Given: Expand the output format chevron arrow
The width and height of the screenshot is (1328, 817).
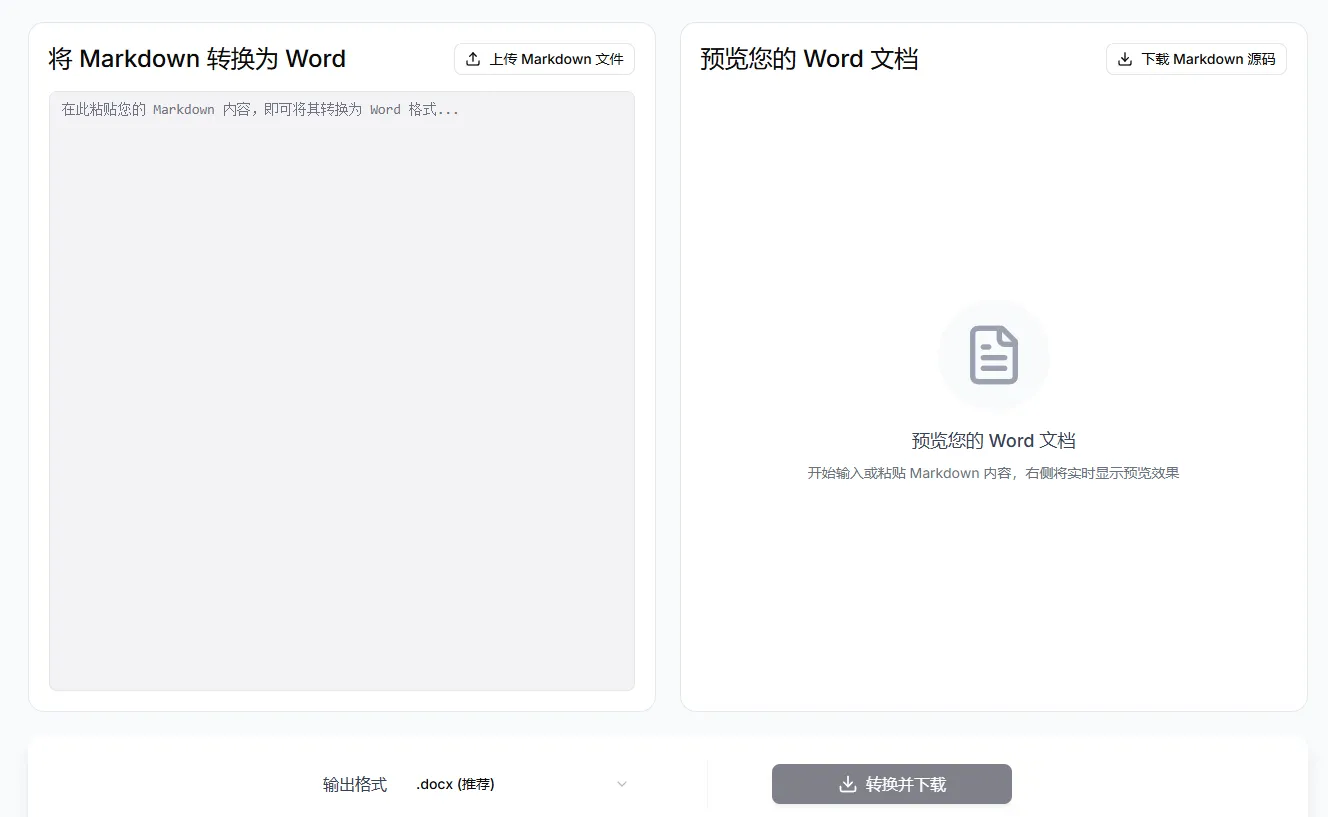Looking at the screenshot, I should (622, 784).
